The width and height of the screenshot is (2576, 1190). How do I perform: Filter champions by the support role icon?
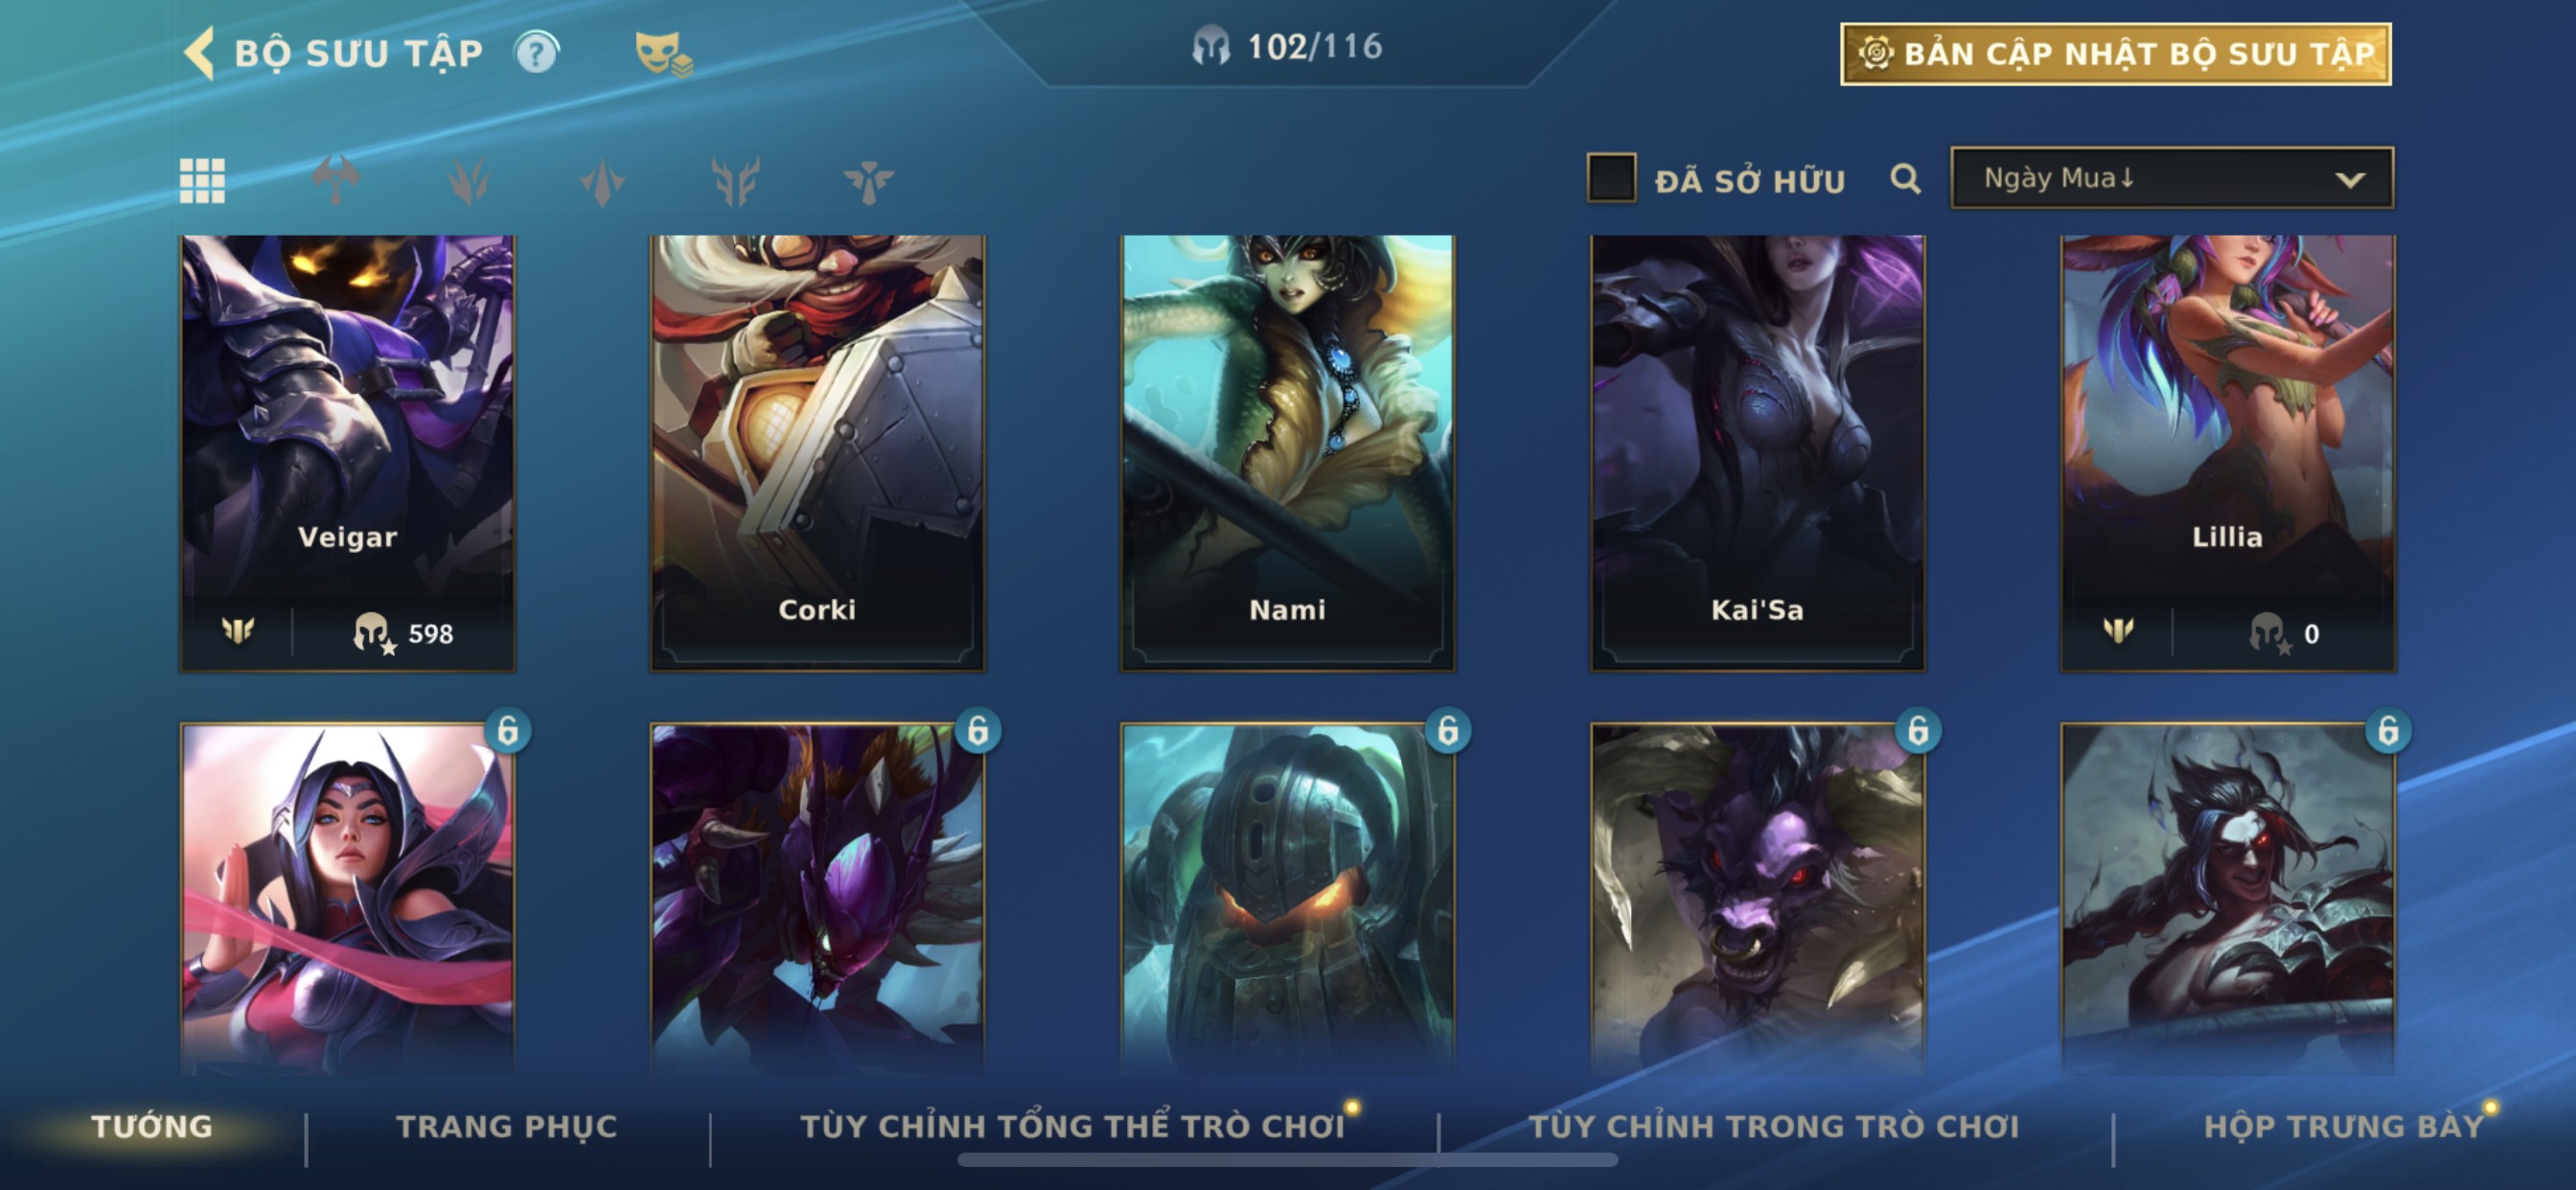(868, 181)
